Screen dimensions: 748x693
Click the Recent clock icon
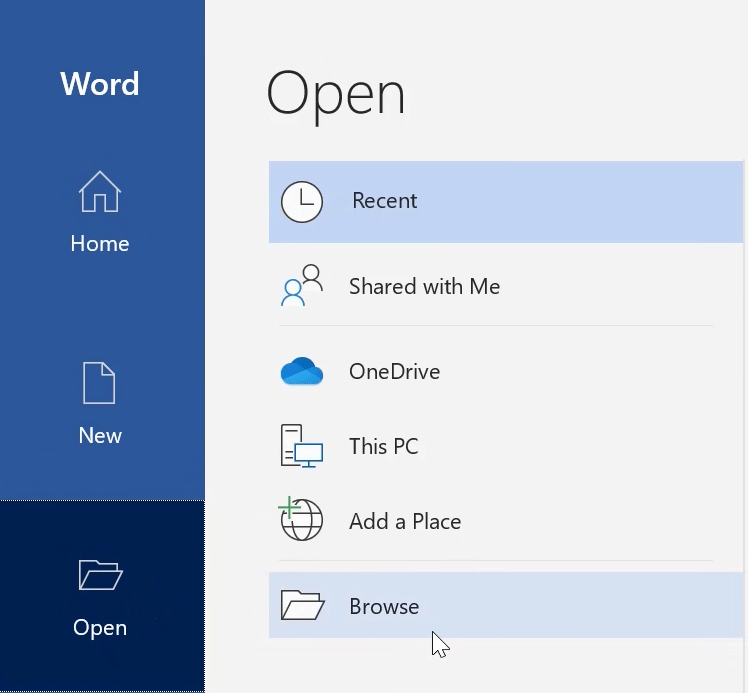[302, 201]
